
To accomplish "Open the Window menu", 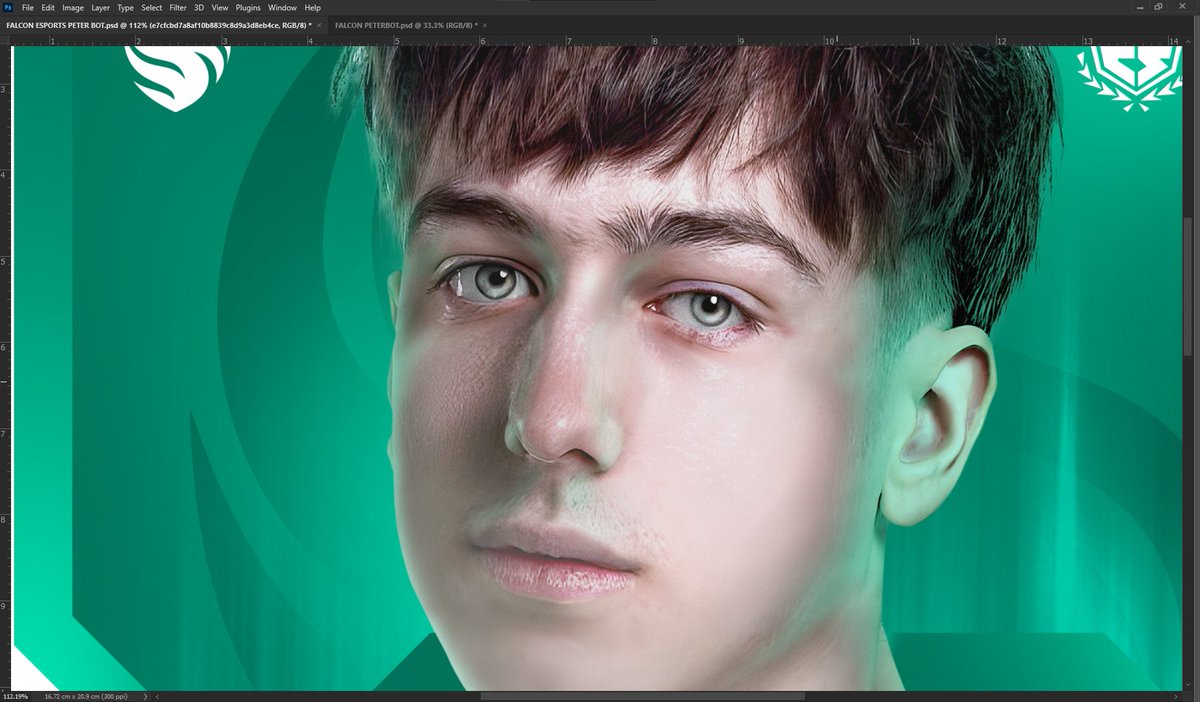I will (x=282, y=7).
